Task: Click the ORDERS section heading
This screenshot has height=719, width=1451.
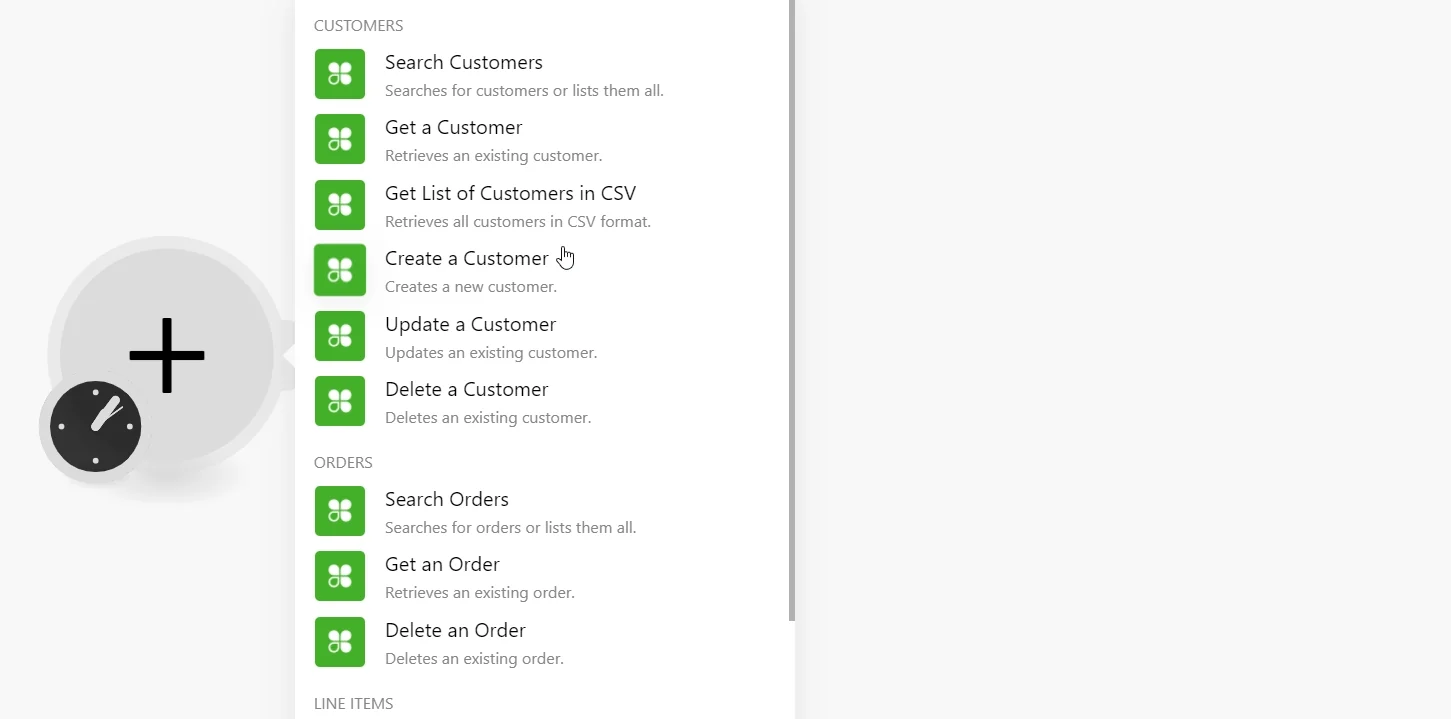Action: [343, 462]
